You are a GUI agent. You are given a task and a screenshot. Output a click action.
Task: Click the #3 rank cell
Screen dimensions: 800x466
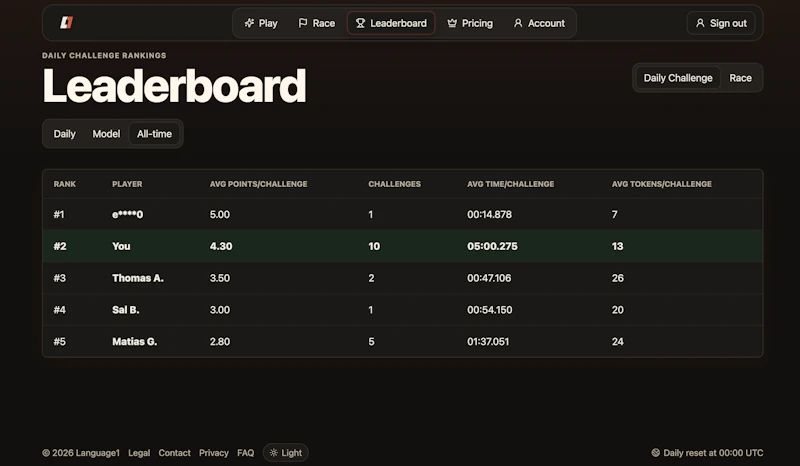(60, 278)
